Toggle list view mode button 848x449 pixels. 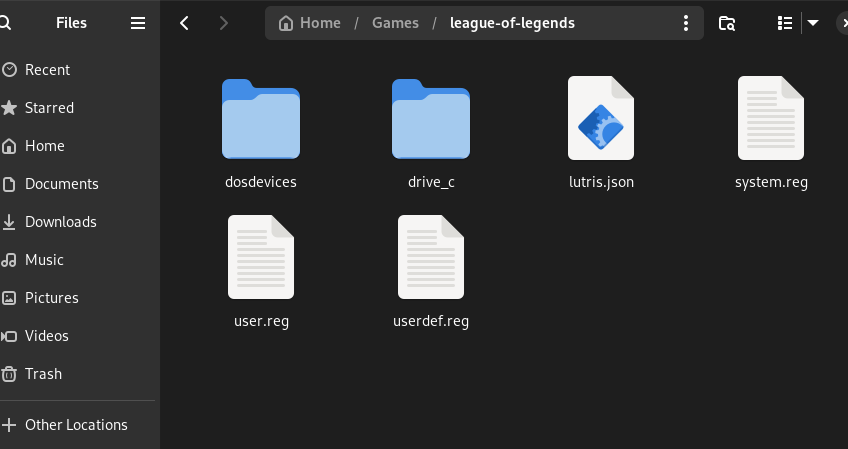(x=785, y=23)
